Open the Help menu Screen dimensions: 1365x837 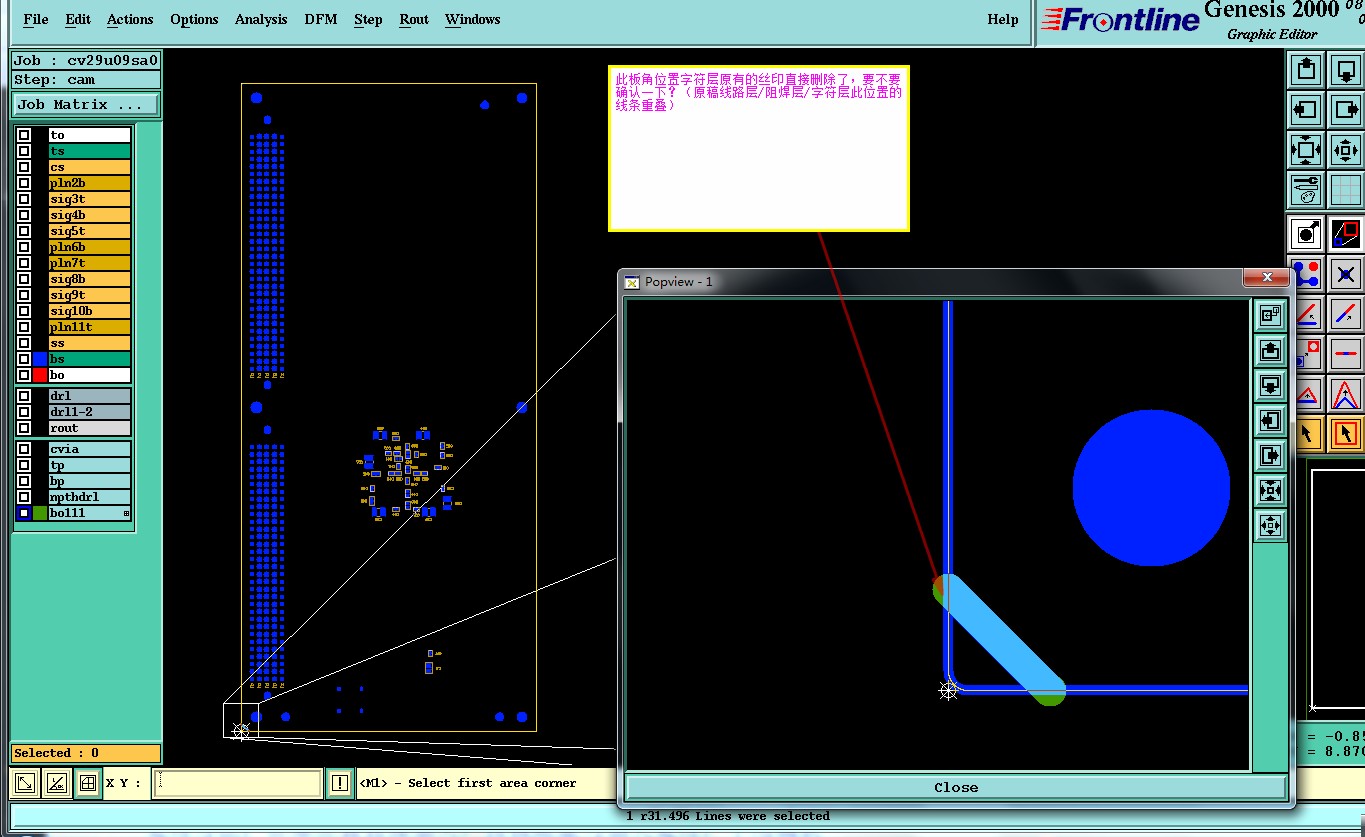tap(1003, 19)
